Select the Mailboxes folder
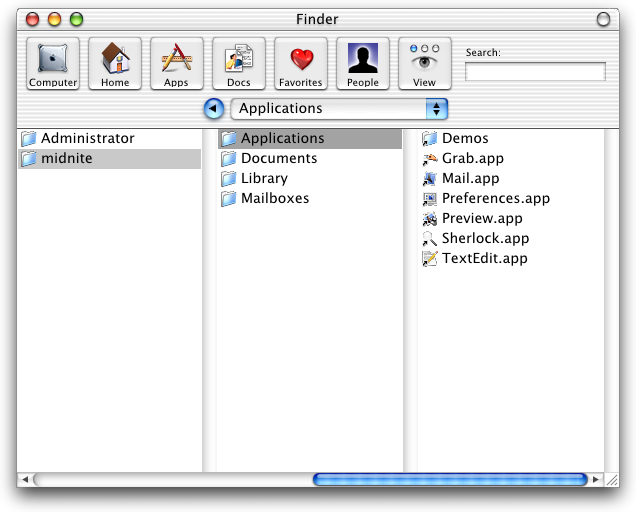Image resolution: width=636 pixels, height=512 pixels. click(x=274, y=199)
